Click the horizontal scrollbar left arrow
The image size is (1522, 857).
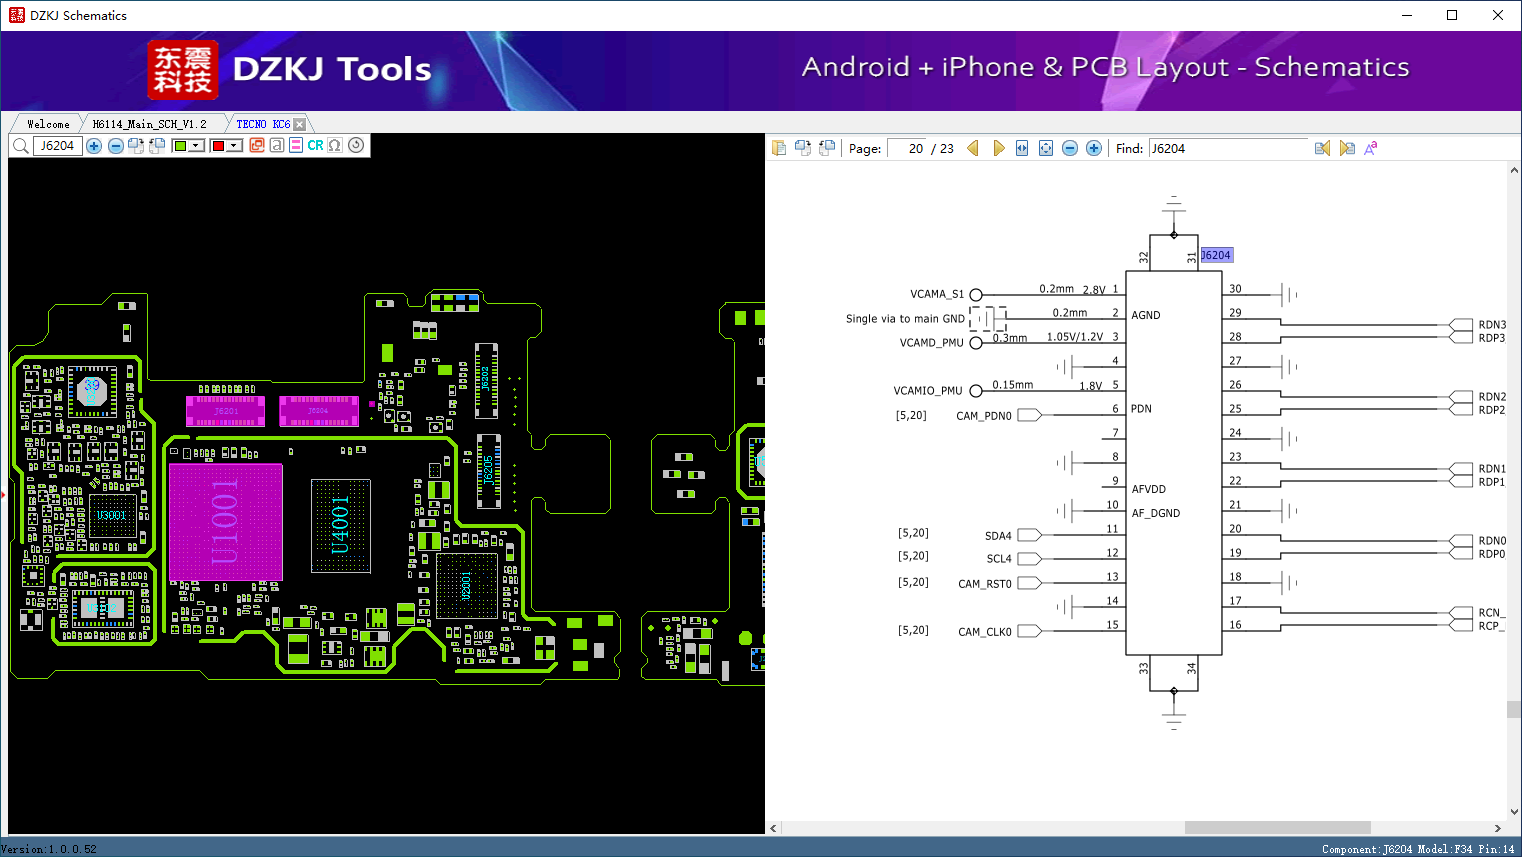774,828
